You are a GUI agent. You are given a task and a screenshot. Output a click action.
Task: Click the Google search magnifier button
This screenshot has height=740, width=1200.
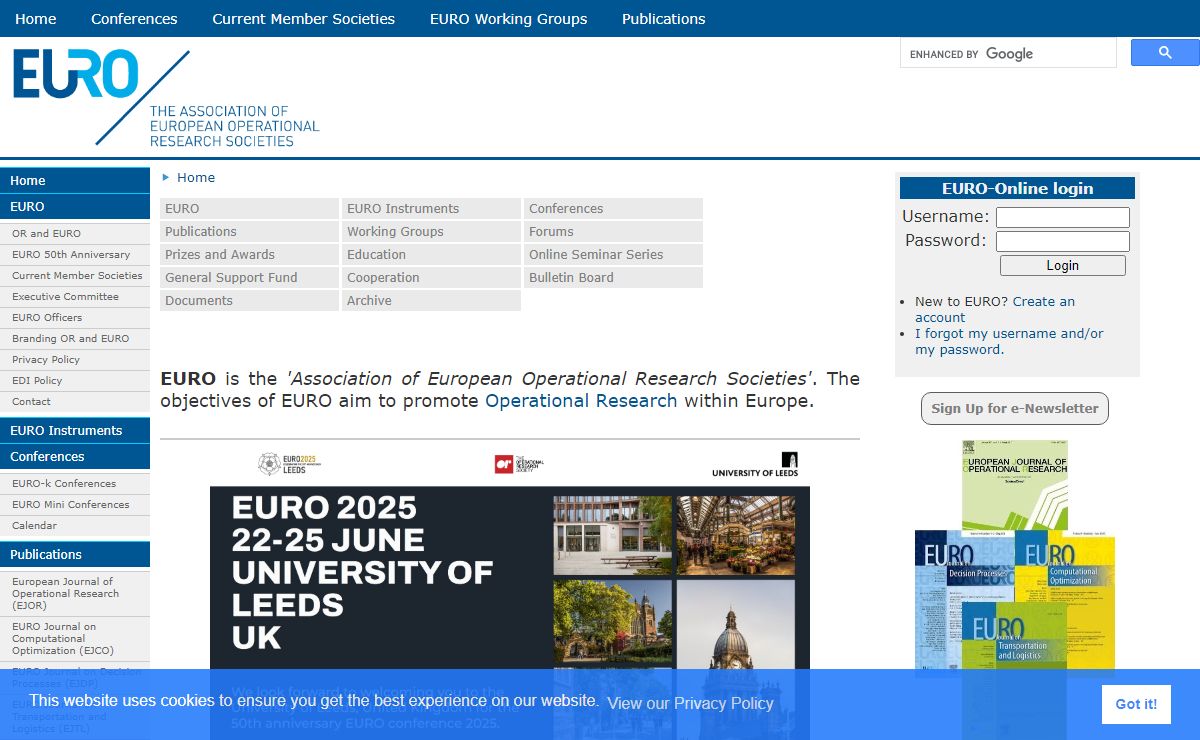coord(1165,53)
